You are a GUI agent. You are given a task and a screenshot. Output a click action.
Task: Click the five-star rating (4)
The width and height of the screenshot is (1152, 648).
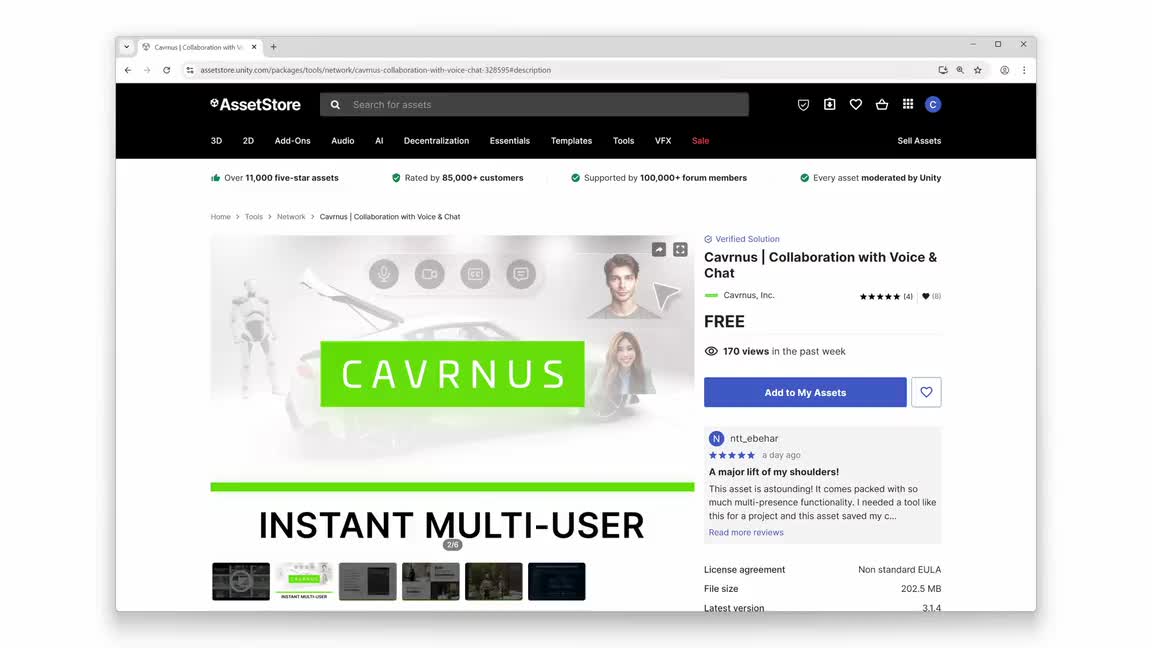point(886,296)
